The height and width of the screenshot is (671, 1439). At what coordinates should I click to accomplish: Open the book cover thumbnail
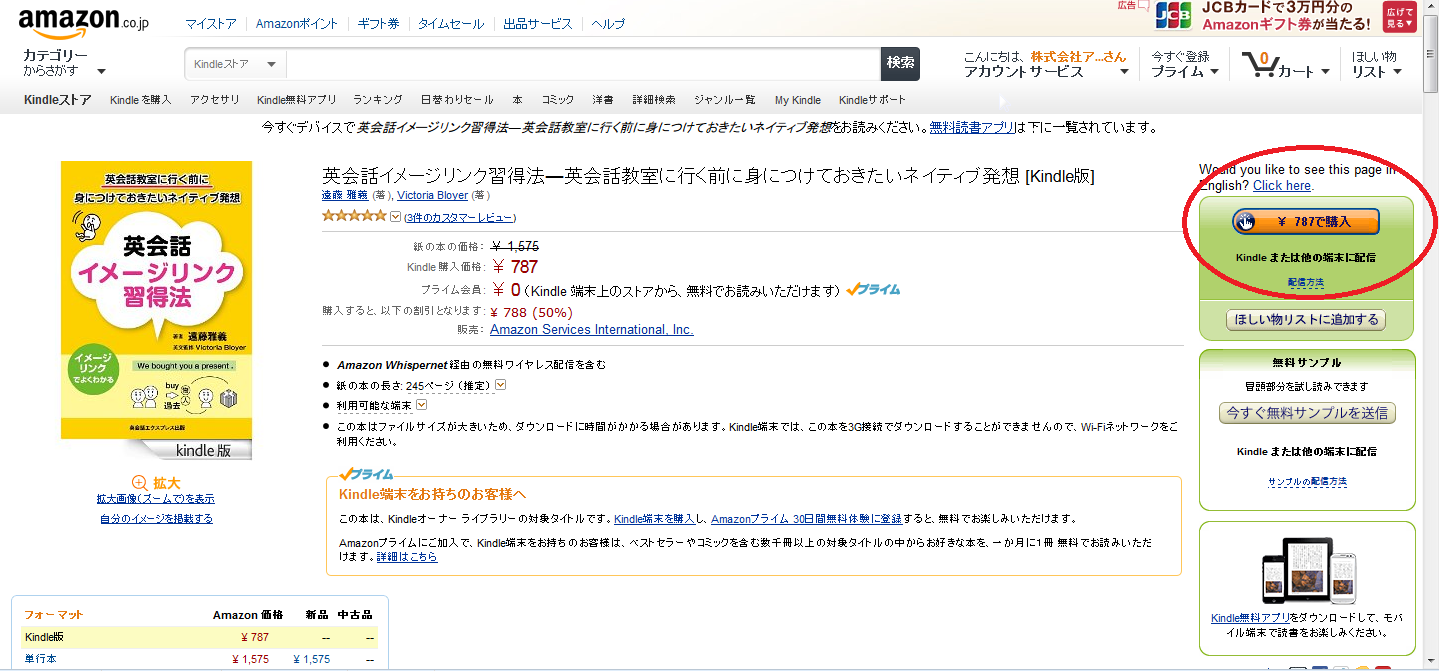[156, 310]
